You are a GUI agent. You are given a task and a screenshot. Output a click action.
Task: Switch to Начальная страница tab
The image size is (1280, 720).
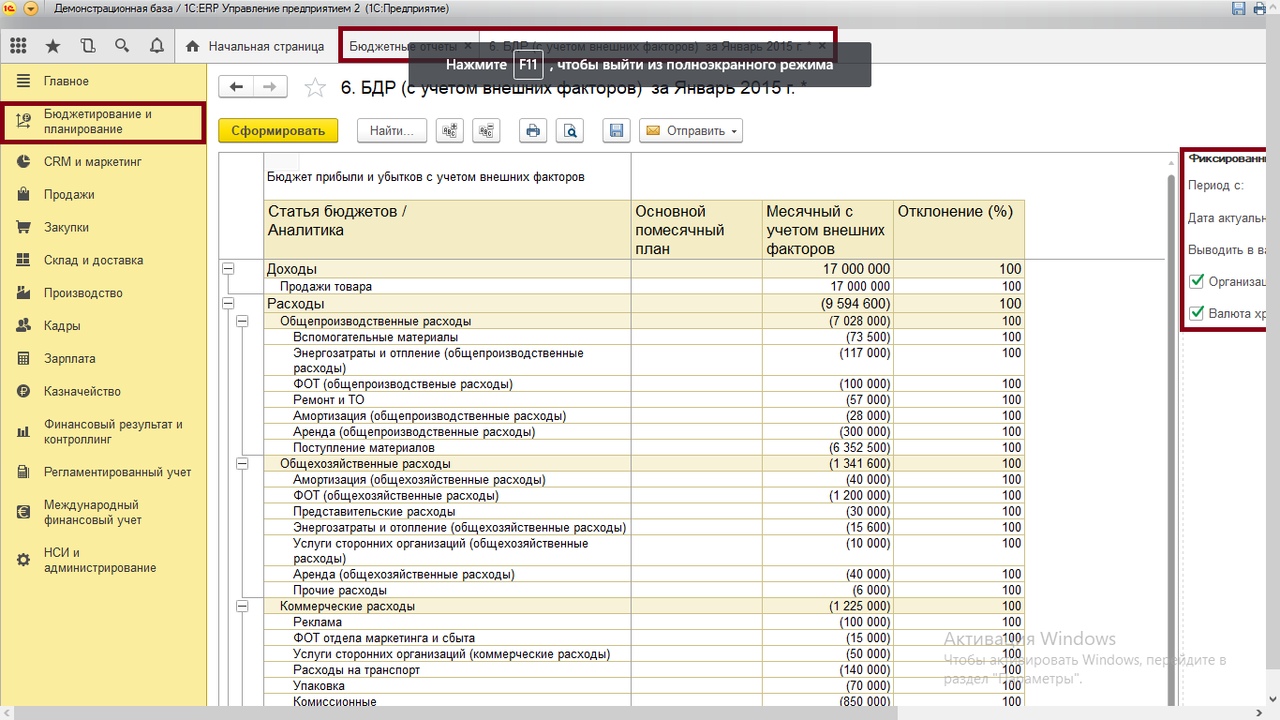coord(256,46)
